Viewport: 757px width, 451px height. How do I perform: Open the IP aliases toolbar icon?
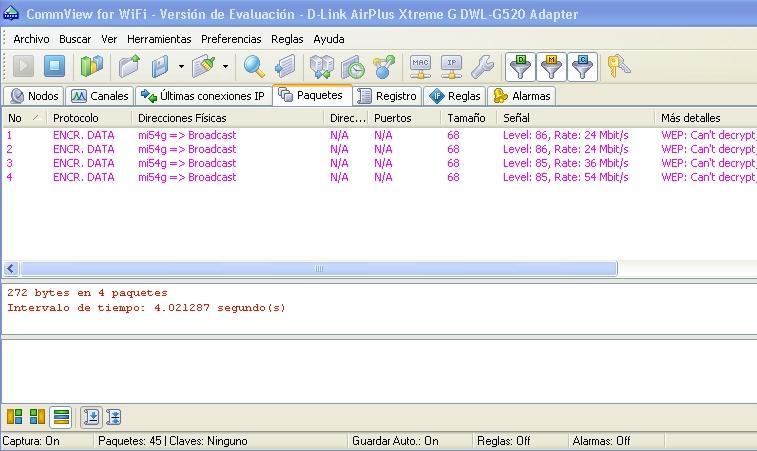click(452, 66)
